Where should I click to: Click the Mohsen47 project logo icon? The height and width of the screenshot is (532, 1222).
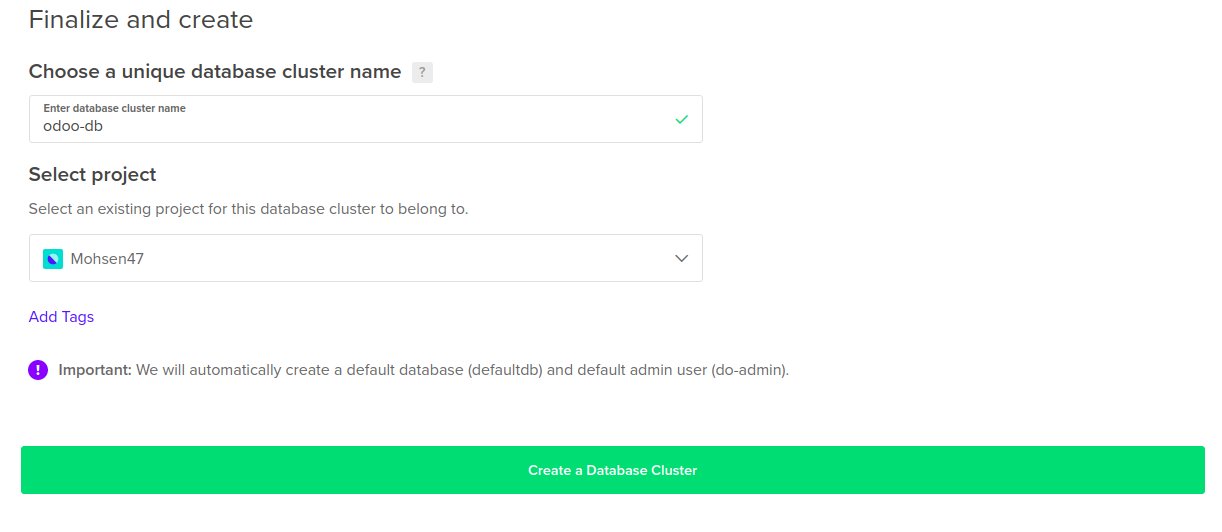(53, 259)
